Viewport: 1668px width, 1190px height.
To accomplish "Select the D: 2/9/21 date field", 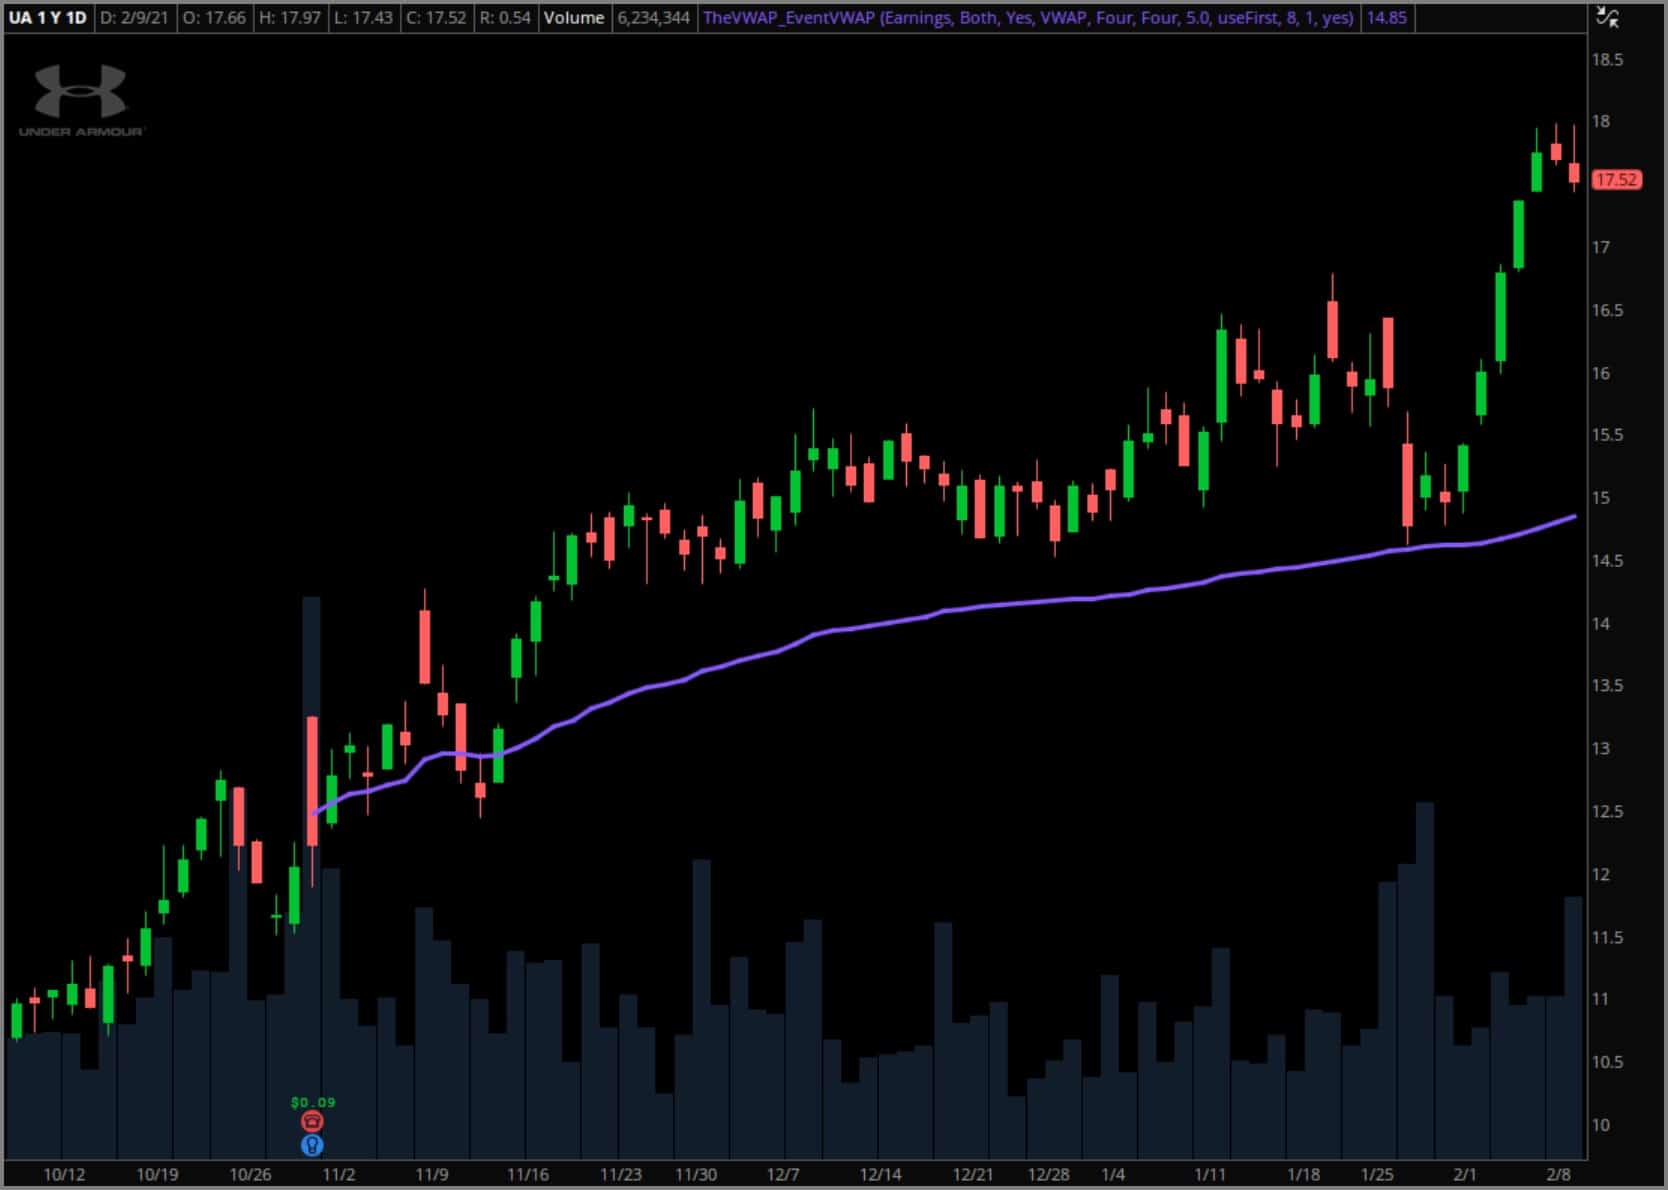I will tap(134, 17).
